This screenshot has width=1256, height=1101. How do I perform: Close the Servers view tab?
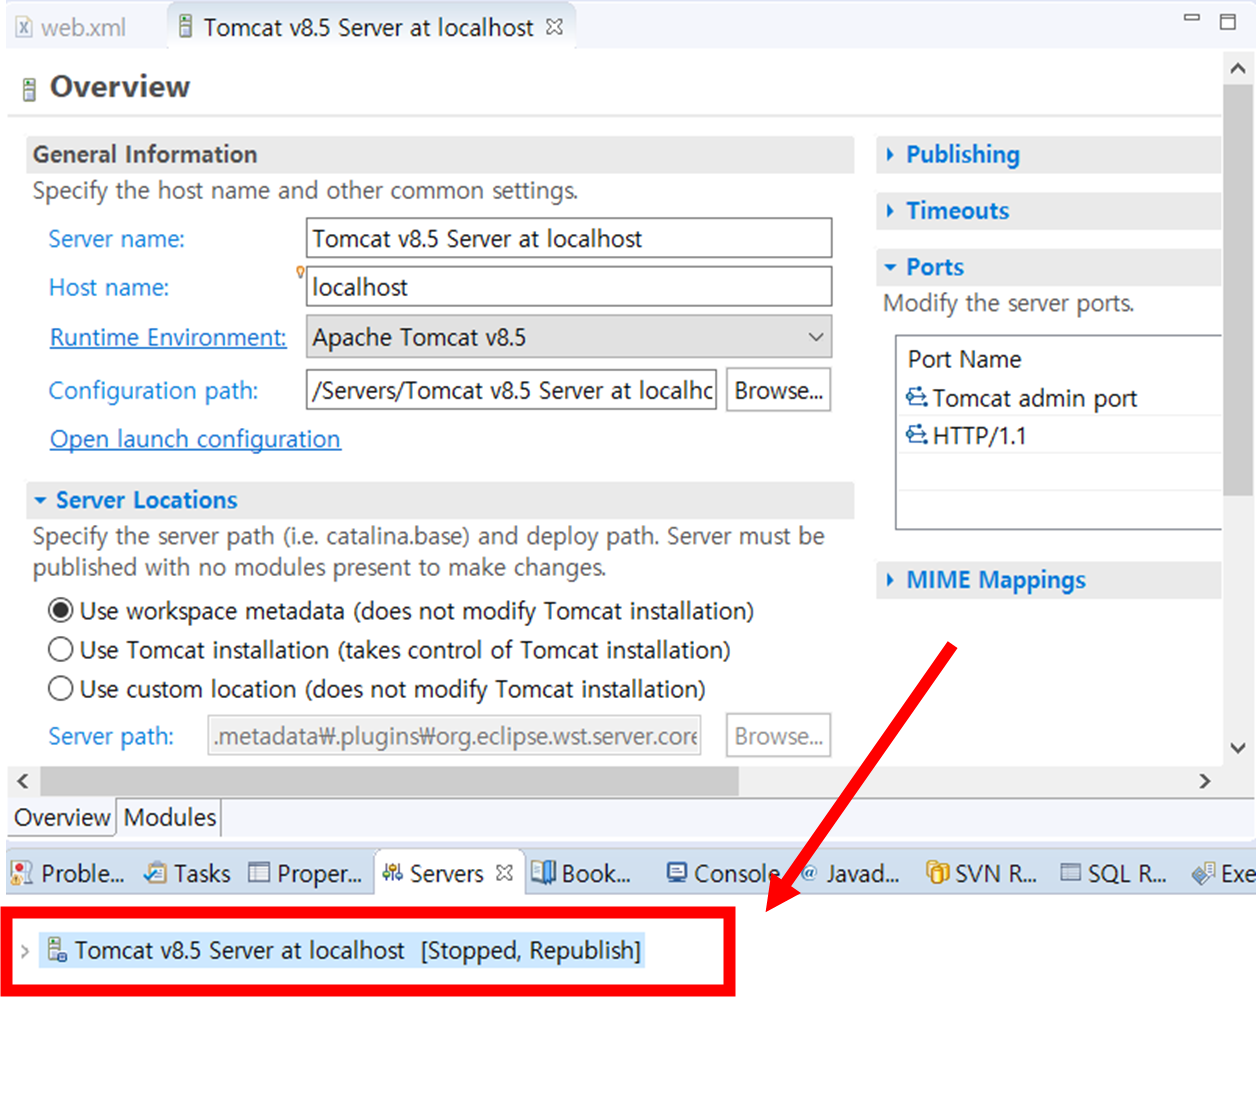(x=505, y=872)
